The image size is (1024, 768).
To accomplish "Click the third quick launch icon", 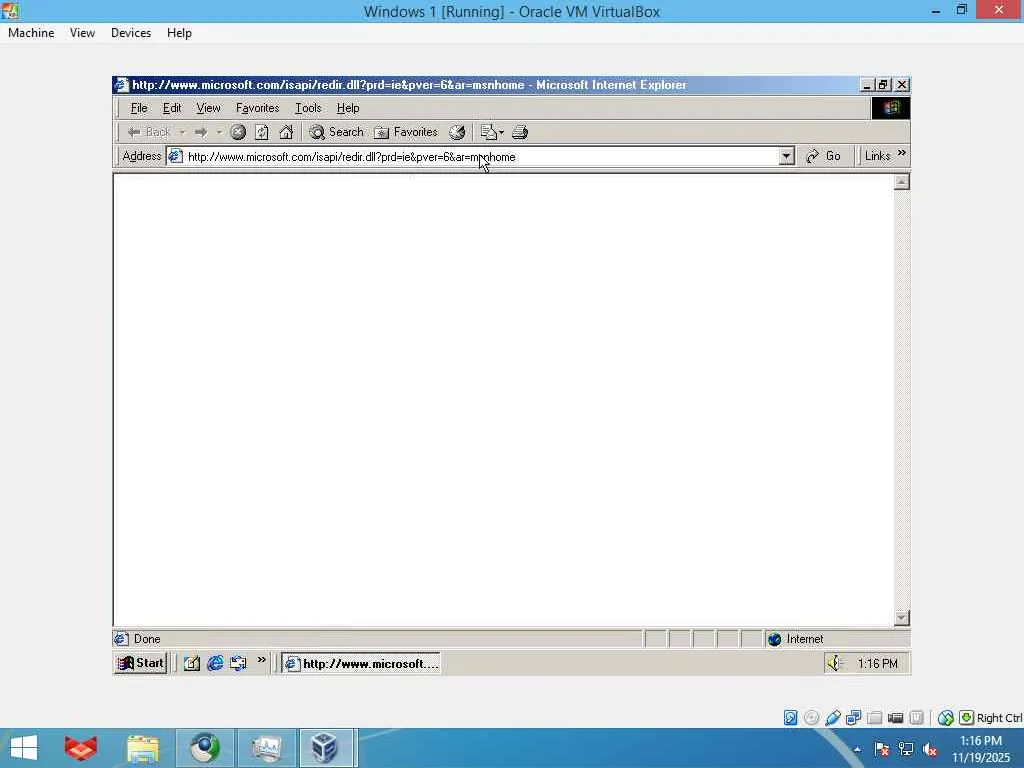I will coord(238,664).
